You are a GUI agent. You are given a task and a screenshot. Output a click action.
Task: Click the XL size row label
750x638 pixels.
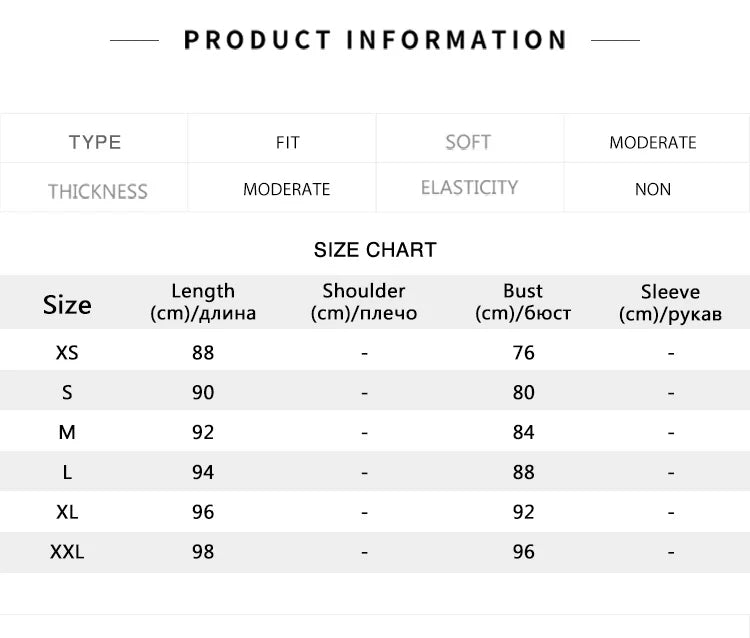tap(67, 512)
